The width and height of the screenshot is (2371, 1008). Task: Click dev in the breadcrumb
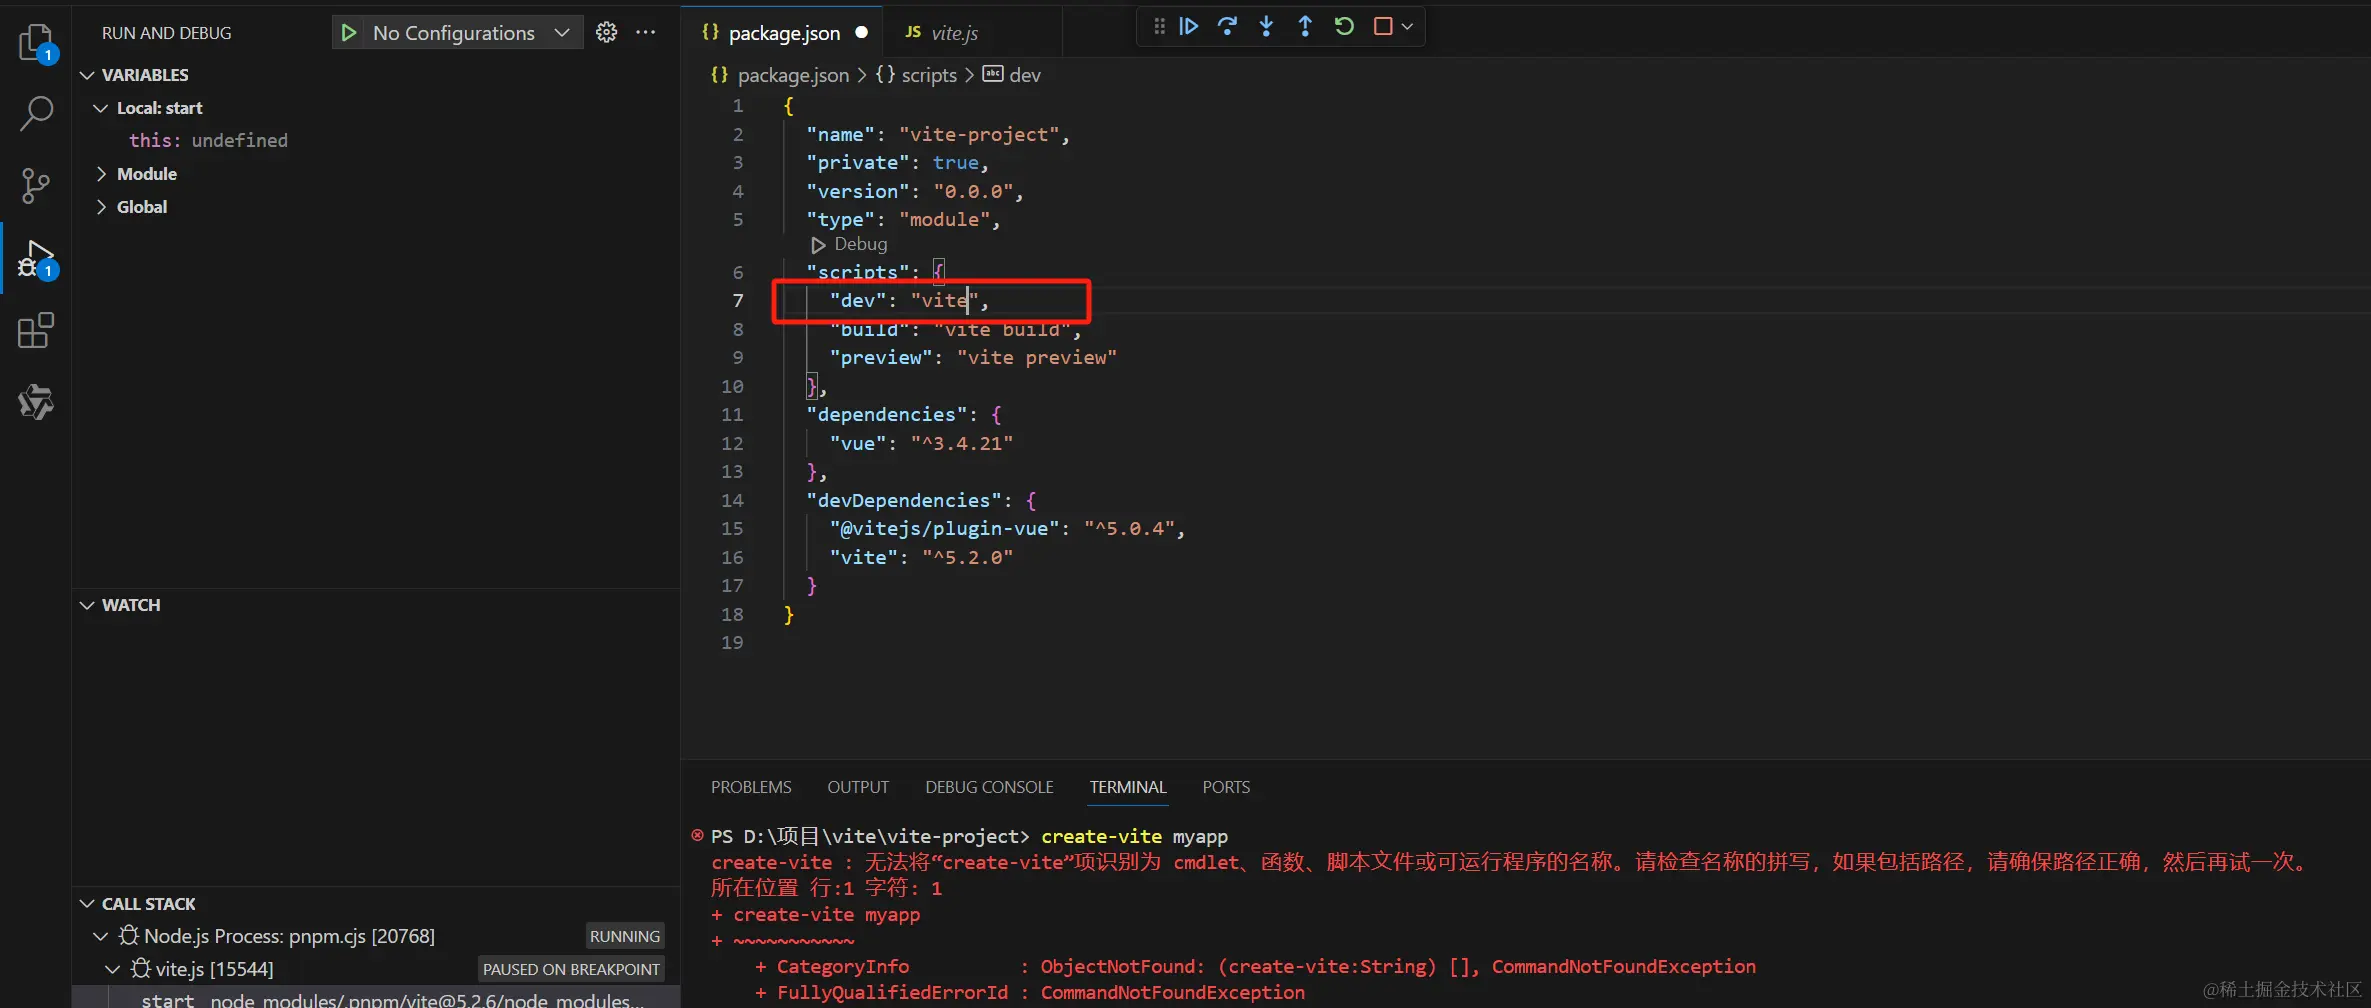point(1025,75)
